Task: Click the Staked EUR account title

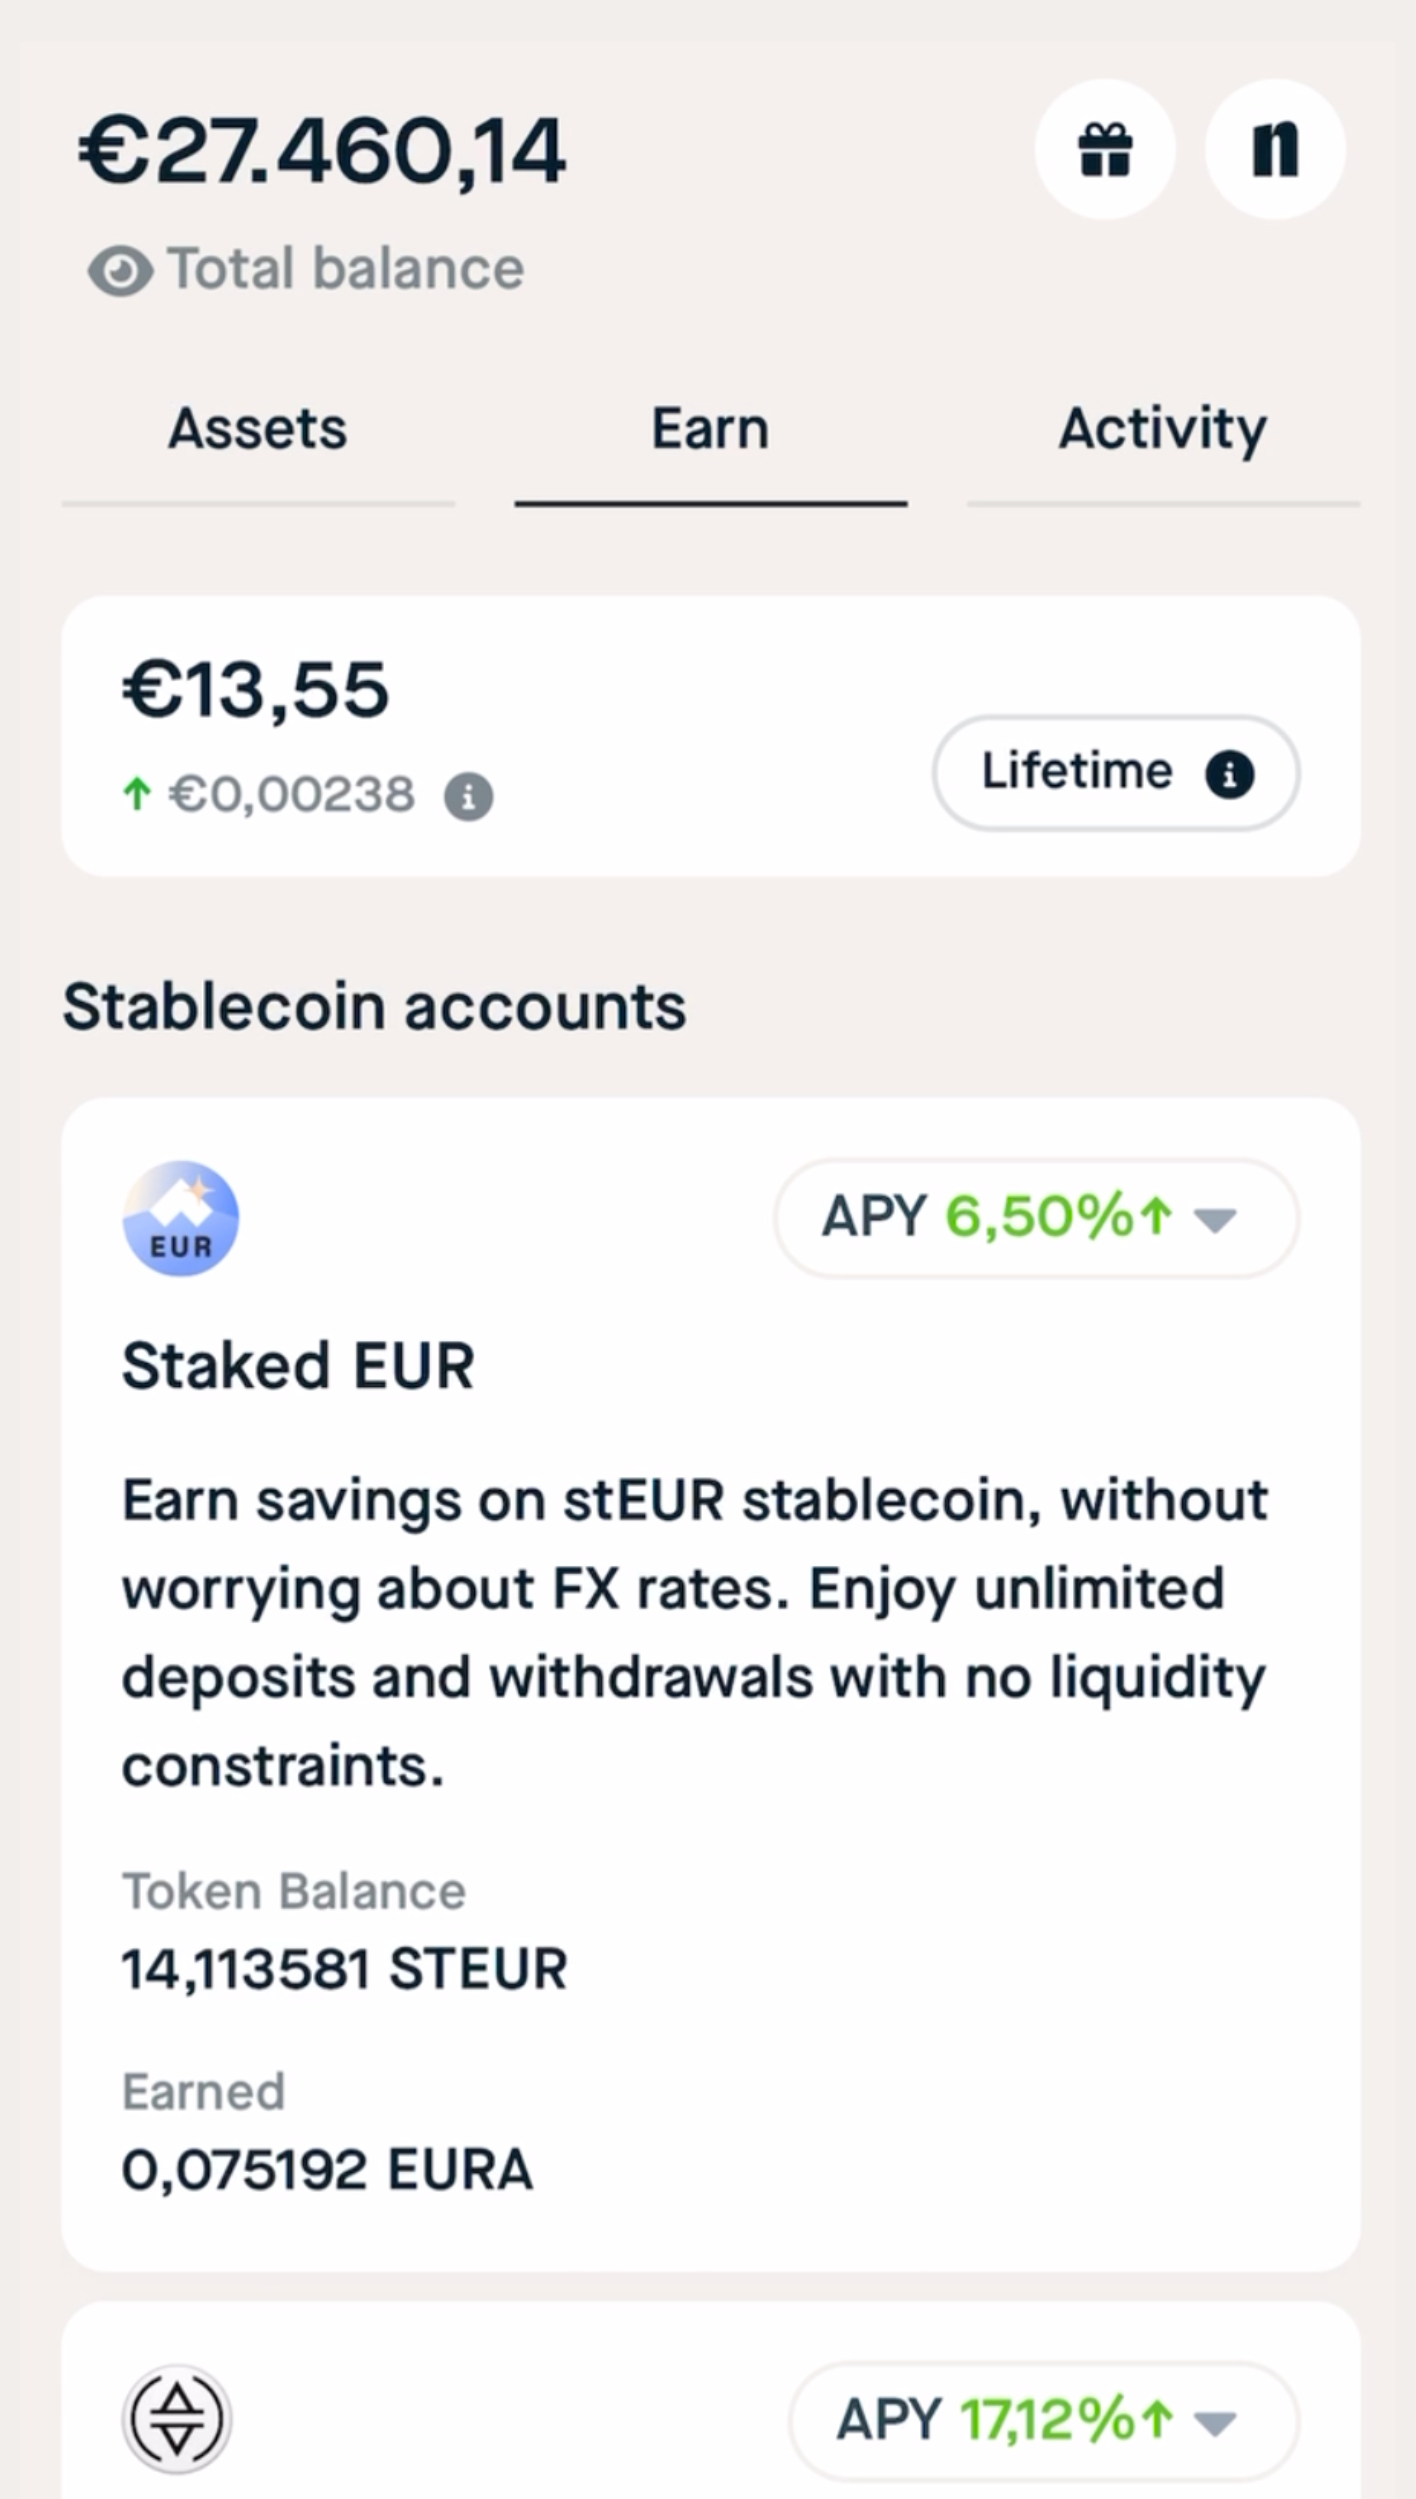Action: tap(298, 1366)
